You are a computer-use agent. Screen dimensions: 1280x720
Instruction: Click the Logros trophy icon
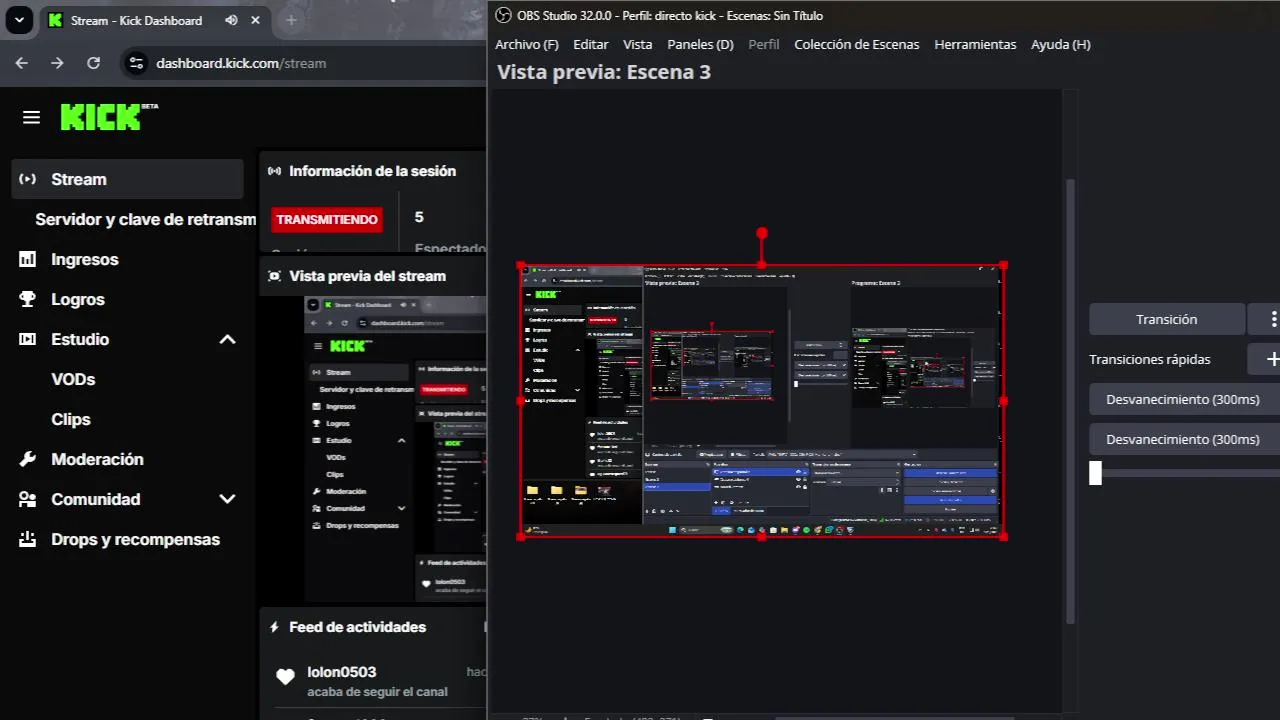coord(28,299)
